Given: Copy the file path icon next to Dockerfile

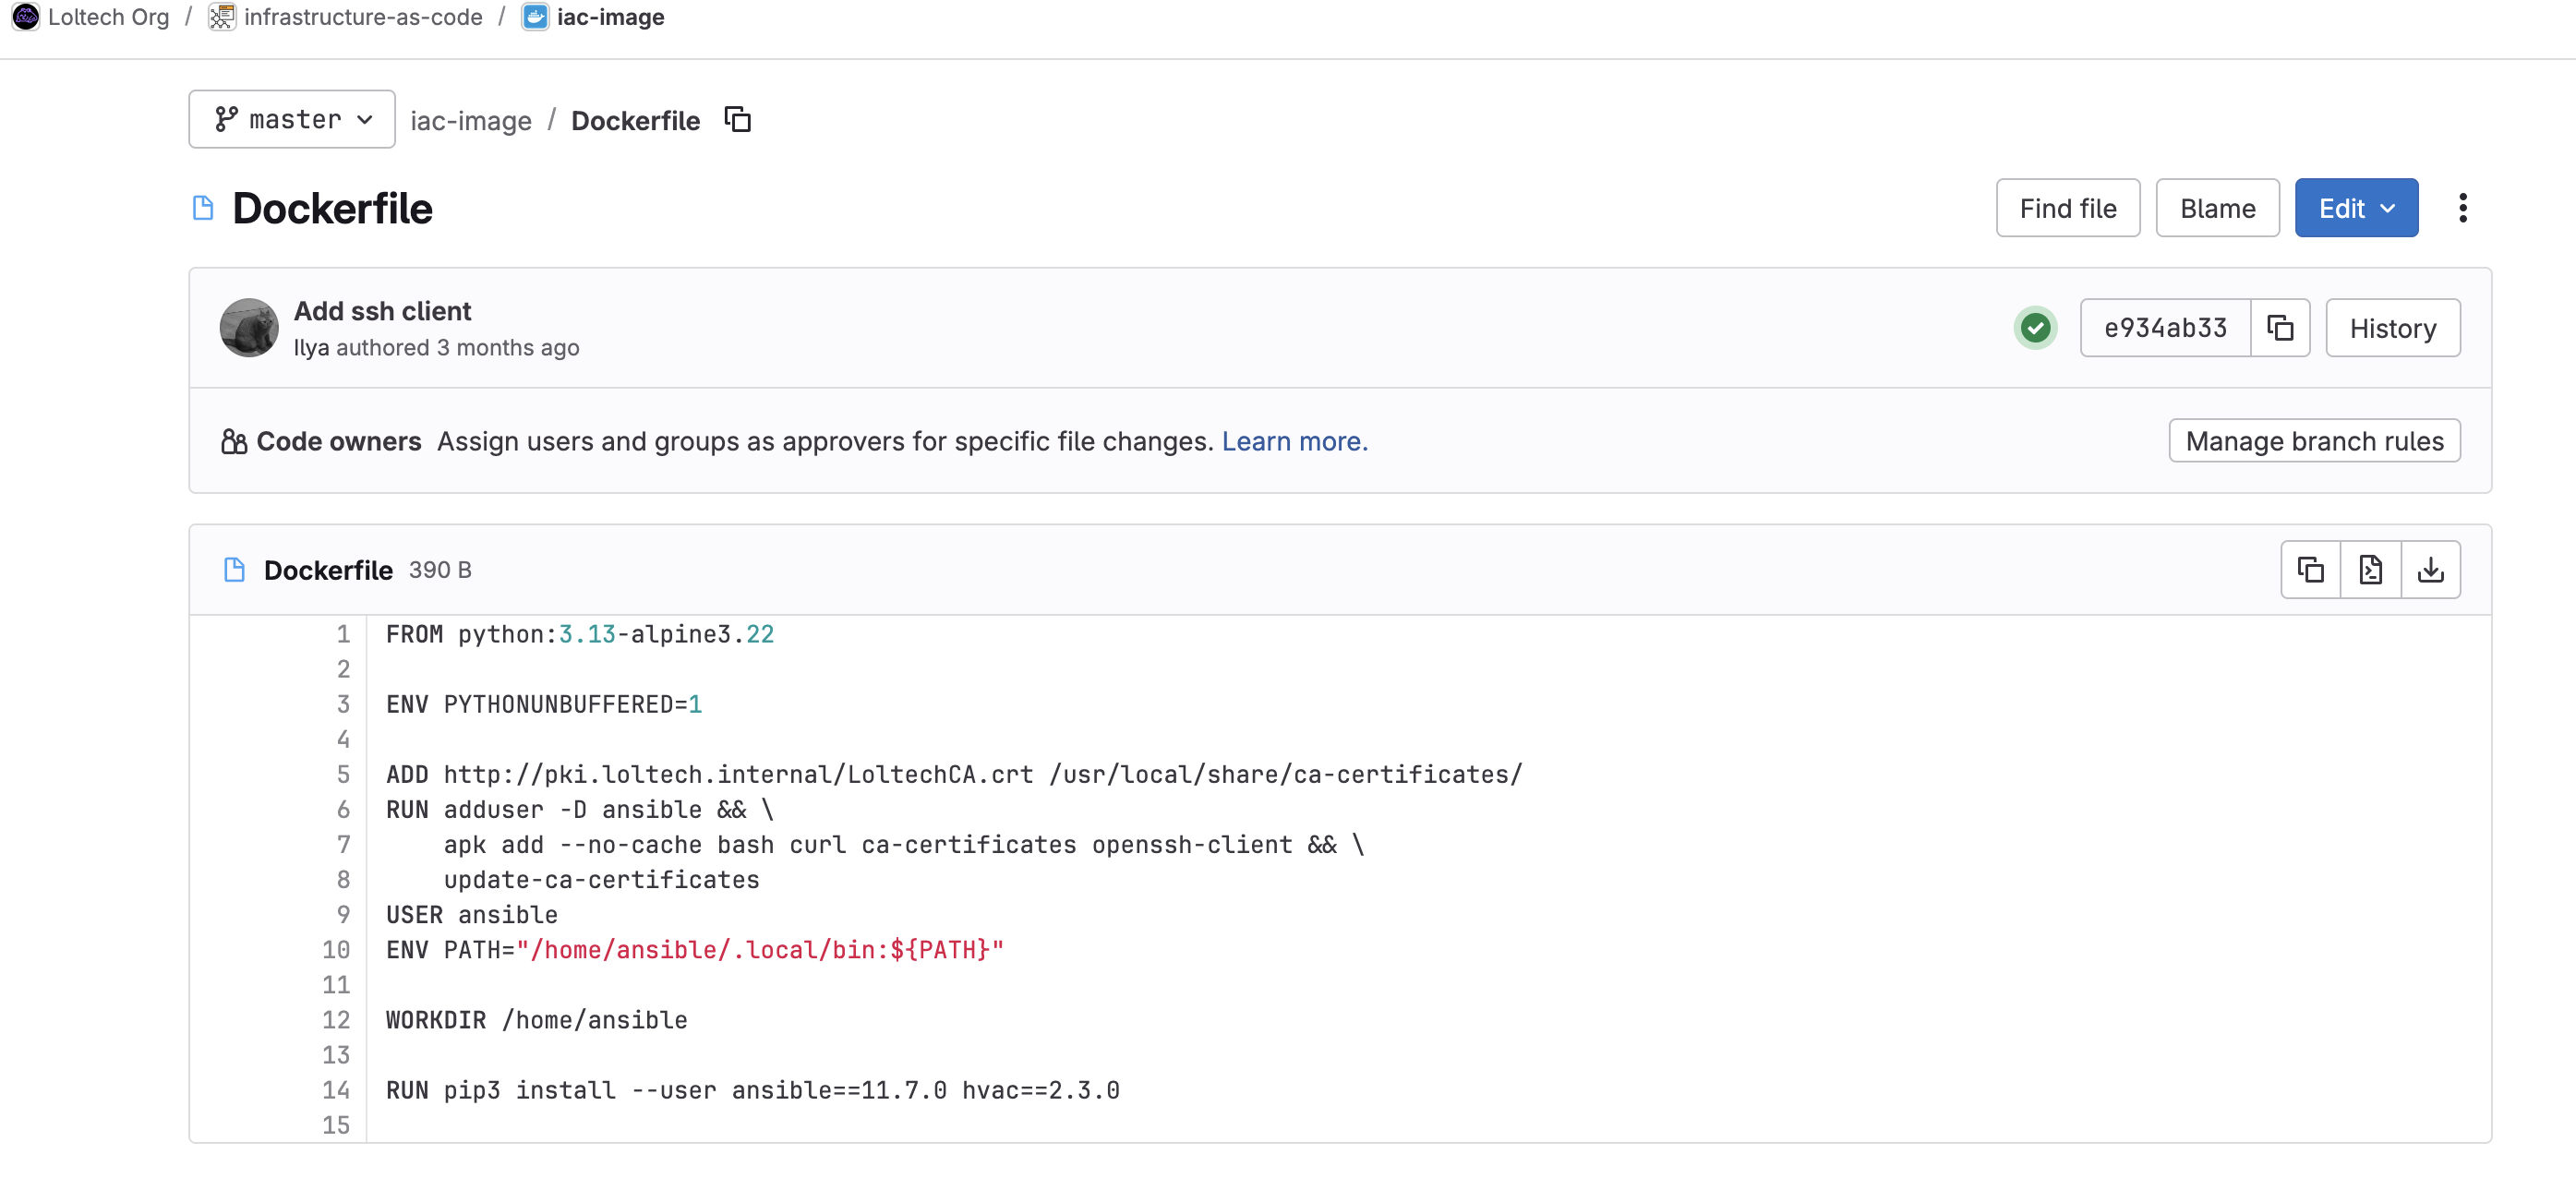Looking at the screenshot, I should tap(737, 120).
